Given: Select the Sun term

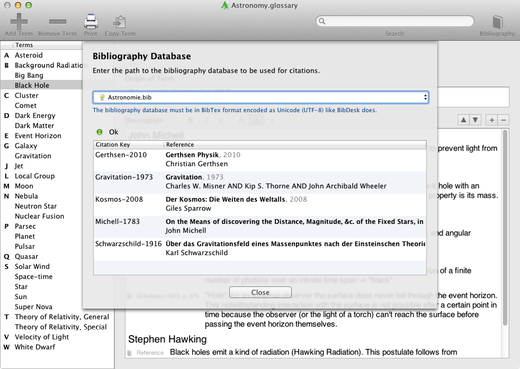Looking at the screenshot, I should click(x=21, y=297).
